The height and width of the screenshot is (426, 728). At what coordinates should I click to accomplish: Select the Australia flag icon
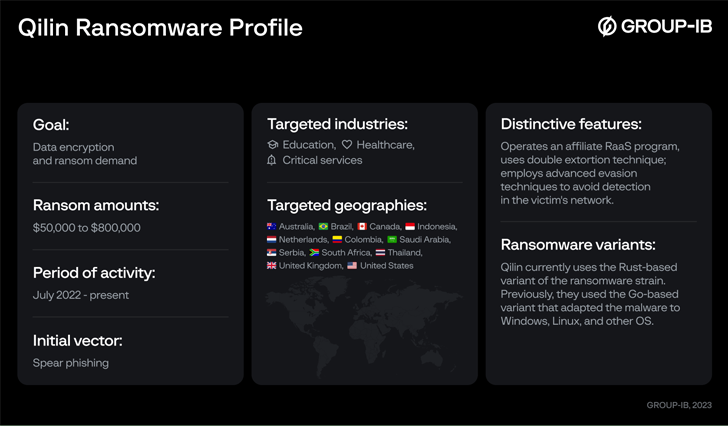click(x=272, y=227)
